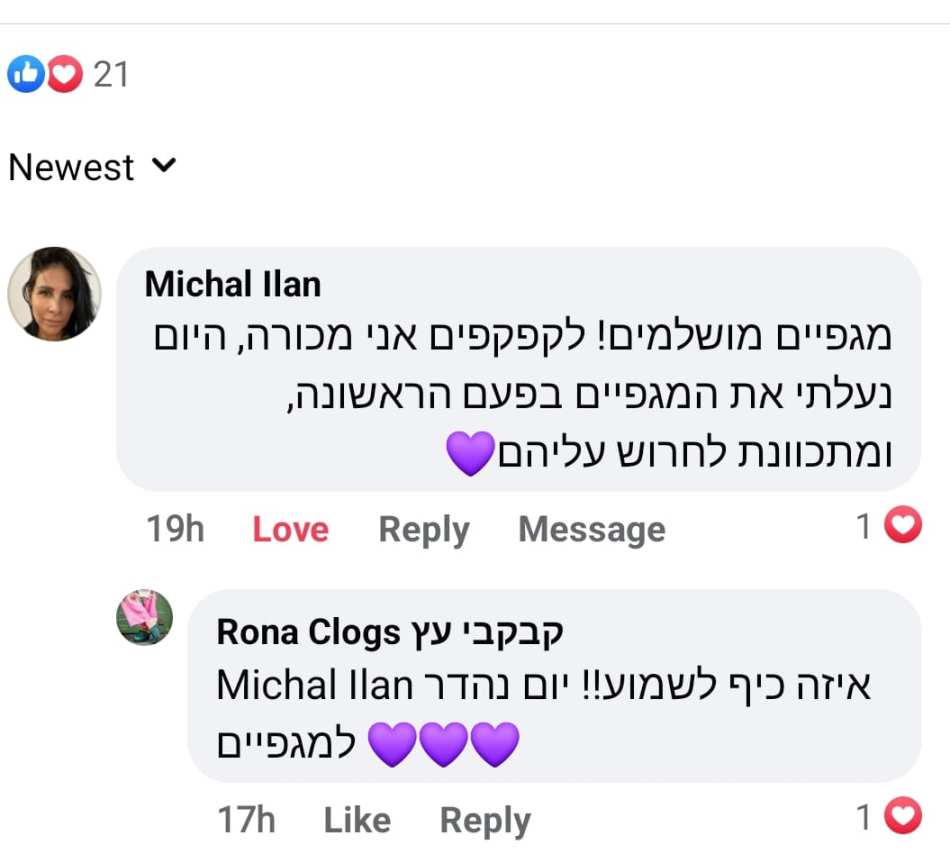The image size is (950, 854).
Task: Open the list of 21 reactions
Action: tap(111, 74)
